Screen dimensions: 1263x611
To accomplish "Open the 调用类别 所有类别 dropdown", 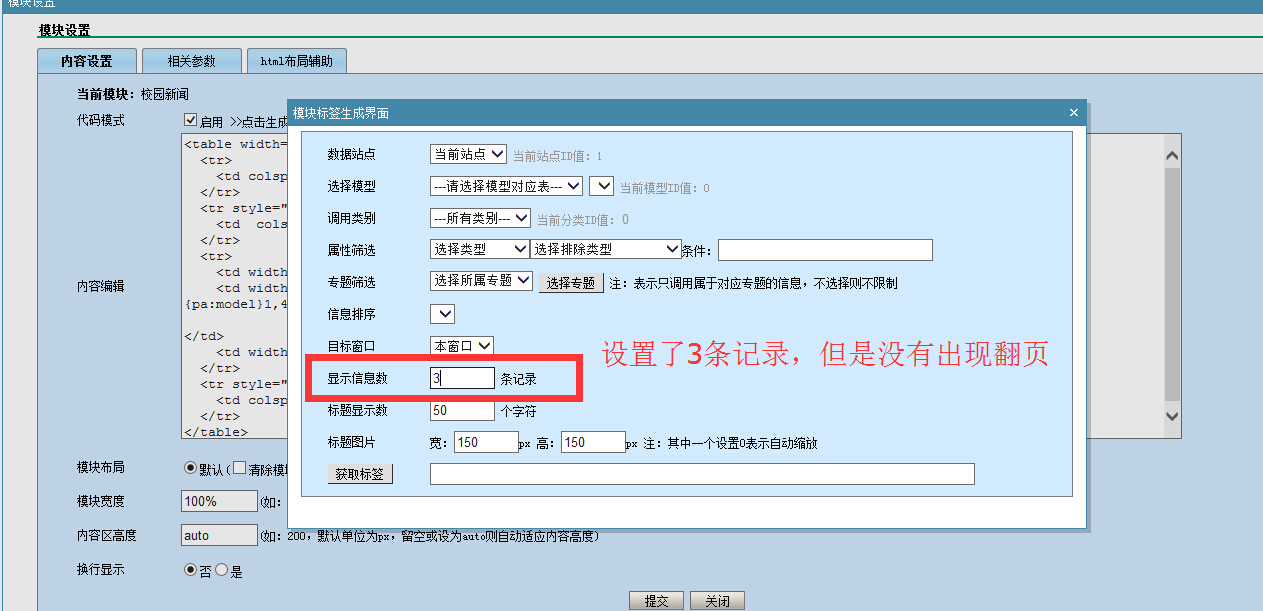I will click(x=484, y=218).
